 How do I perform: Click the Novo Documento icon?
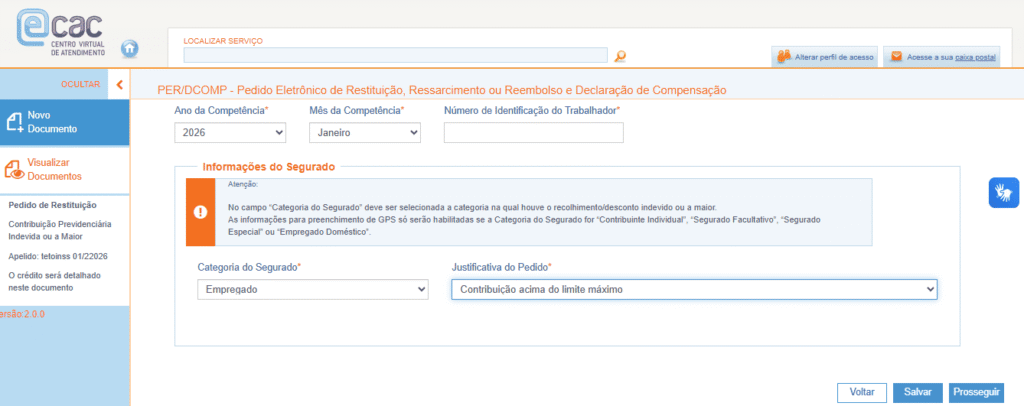coord(15,122)
